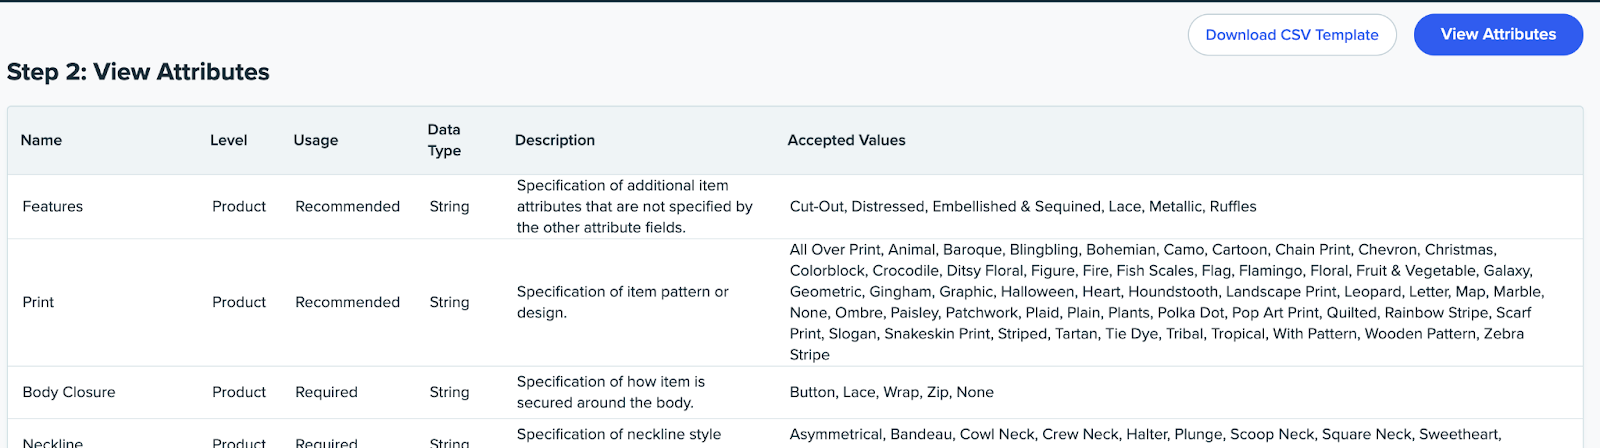Click Required usage in Body Closure row
Viewport: 1600px width, 448px height.
(x=326, y=392)
